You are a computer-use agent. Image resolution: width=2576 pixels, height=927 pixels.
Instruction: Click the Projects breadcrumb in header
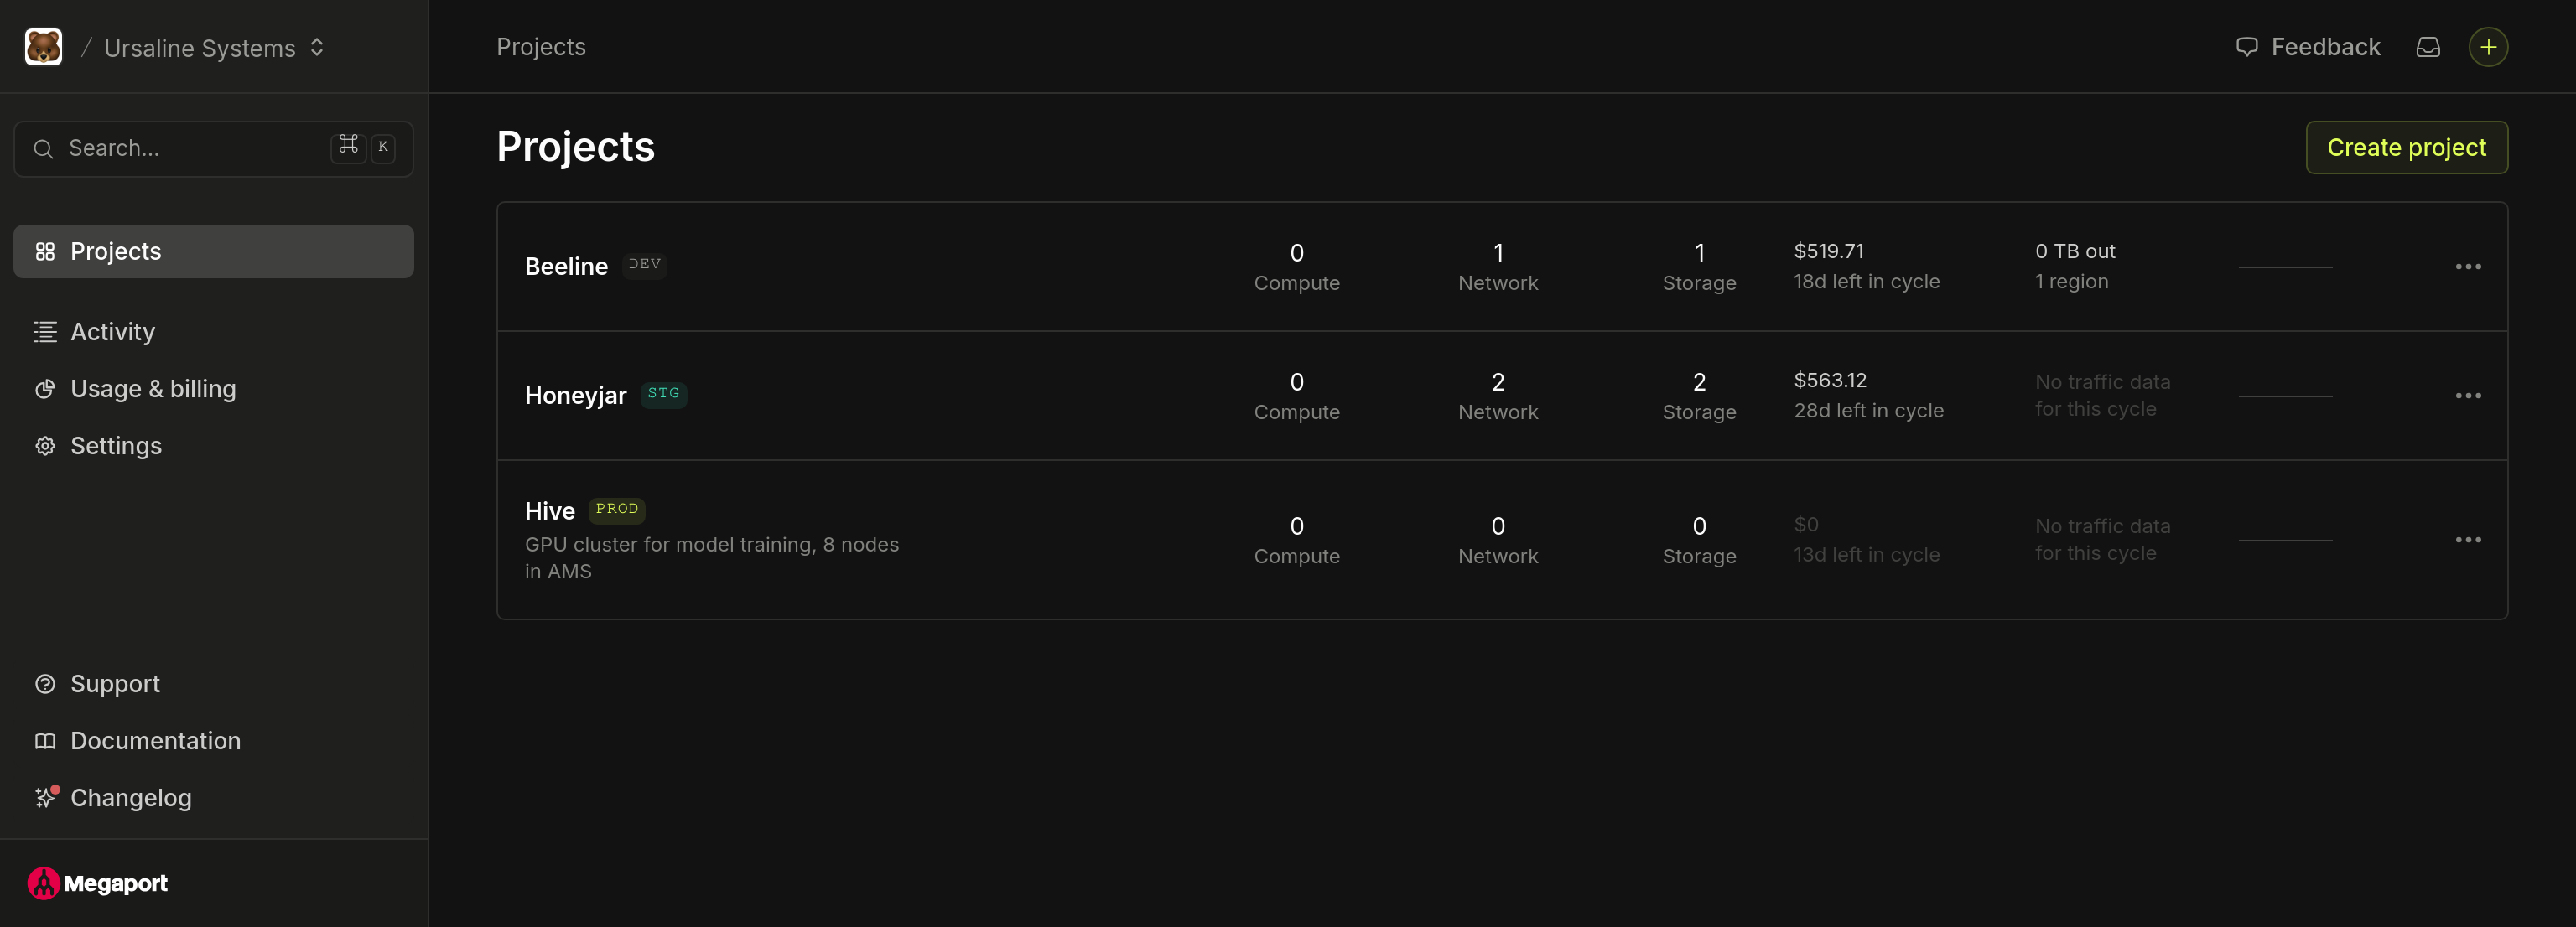click(x=541, y=47)
